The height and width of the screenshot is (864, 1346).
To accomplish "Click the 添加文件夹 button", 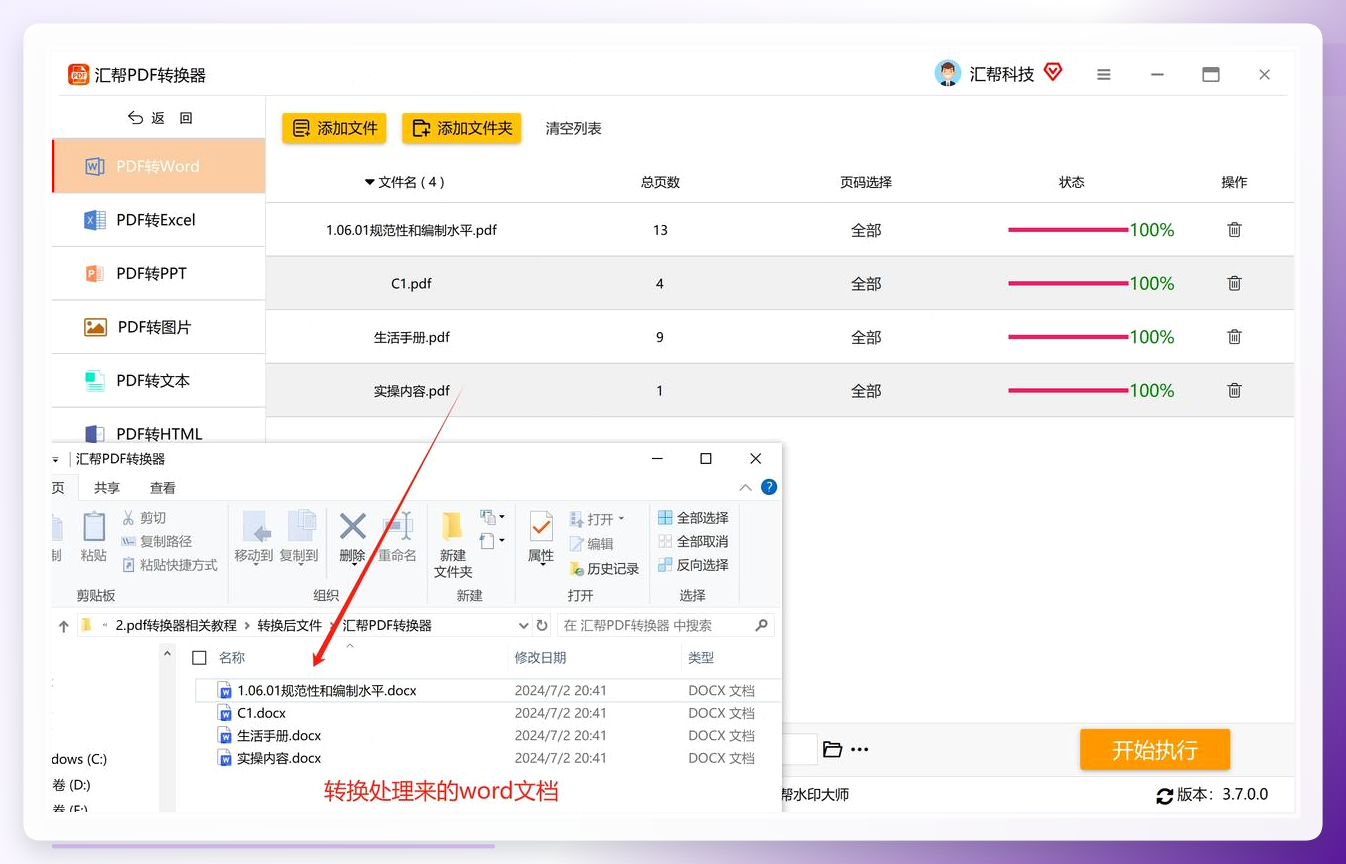I will 462,128.
